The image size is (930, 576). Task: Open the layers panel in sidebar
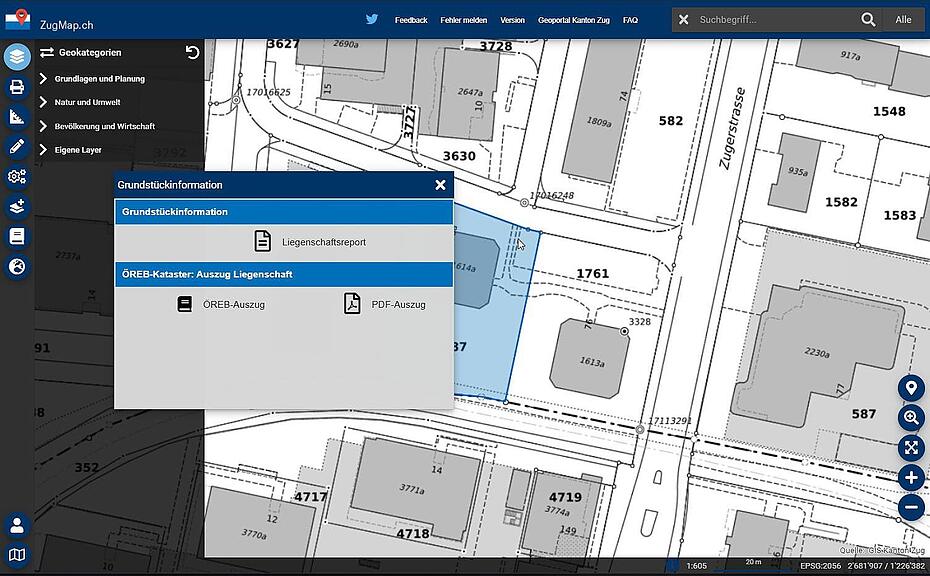[17, 57]
